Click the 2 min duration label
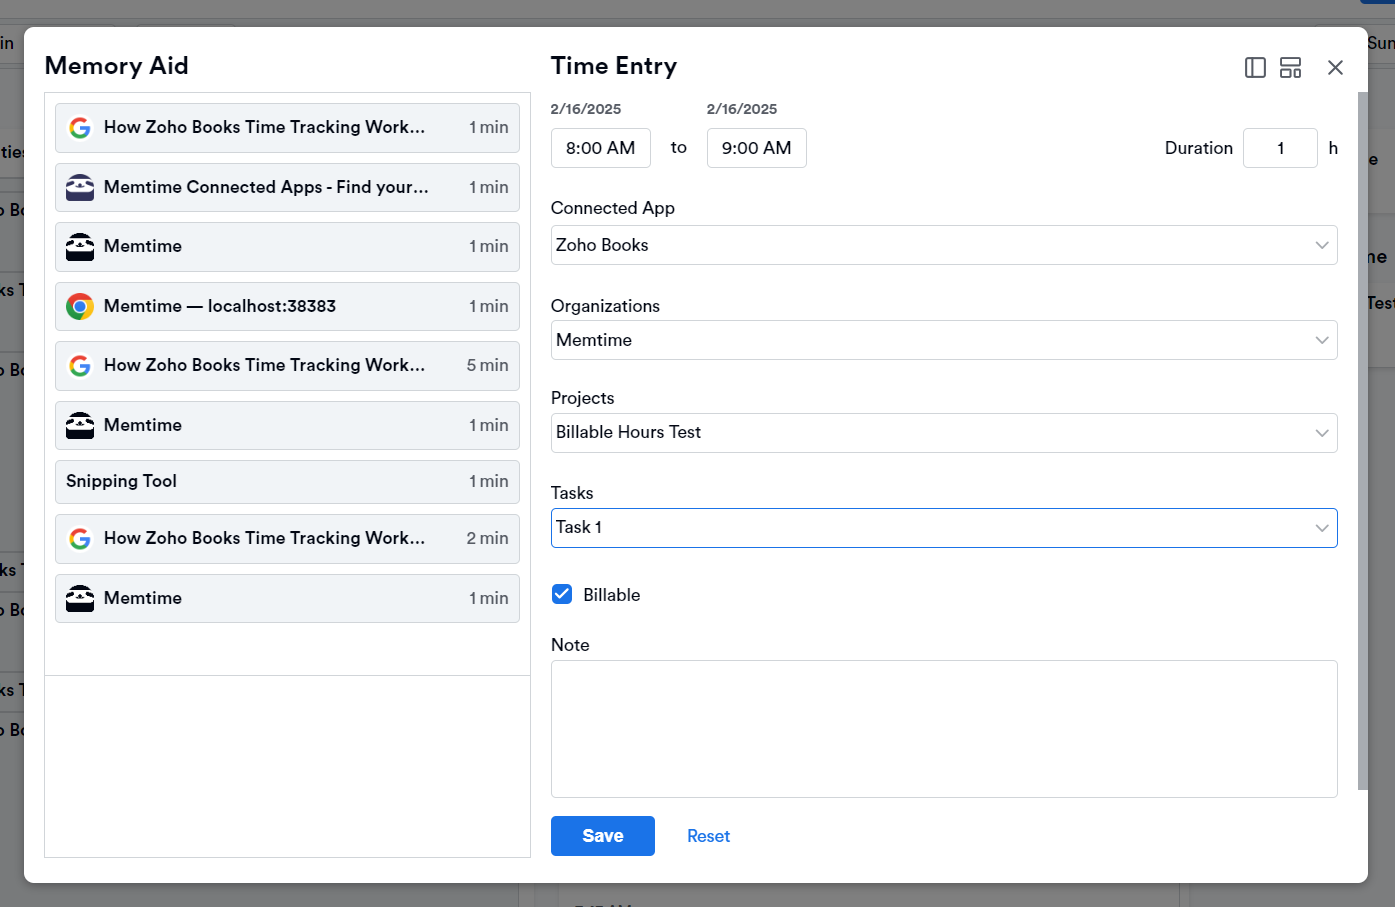The width and height of the screenshot is (1395, 907). point(487,539)
